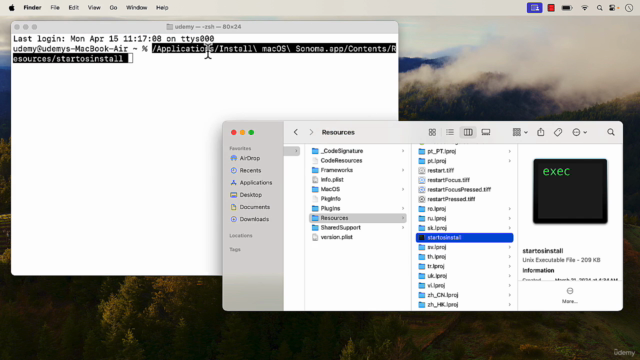Switch Finder to icon view
The width and height of the screenshot is (640, 360).
[x=432, y=132]
